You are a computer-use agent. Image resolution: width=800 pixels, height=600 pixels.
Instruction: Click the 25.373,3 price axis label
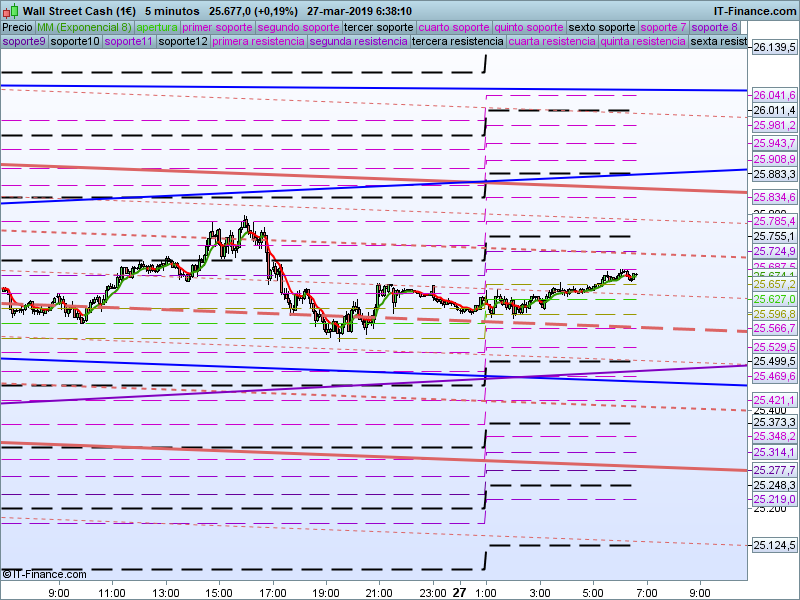point(774,422)
